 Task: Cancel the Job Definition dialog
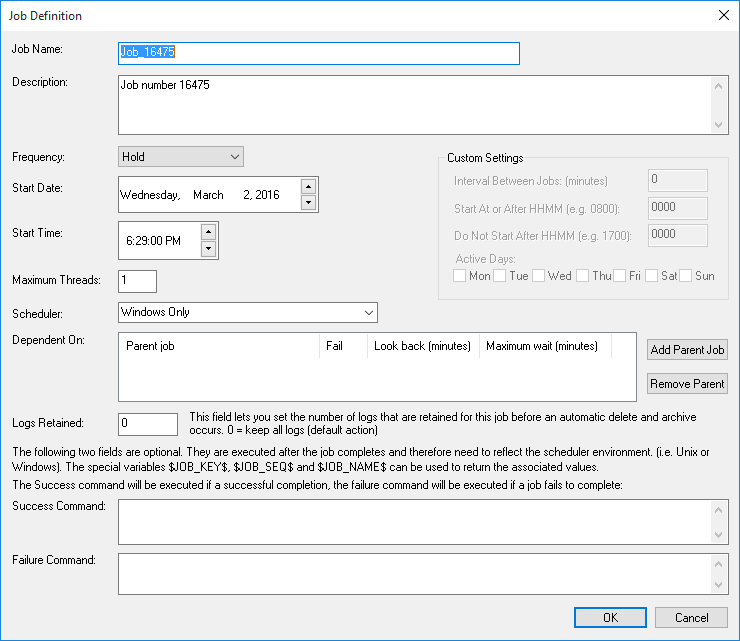691,618
